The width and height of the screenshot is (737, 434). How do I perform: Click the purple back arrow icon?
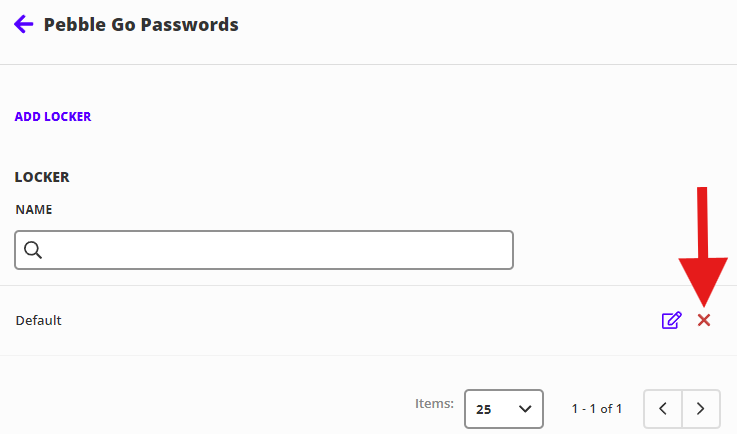(x=24, y=24)
